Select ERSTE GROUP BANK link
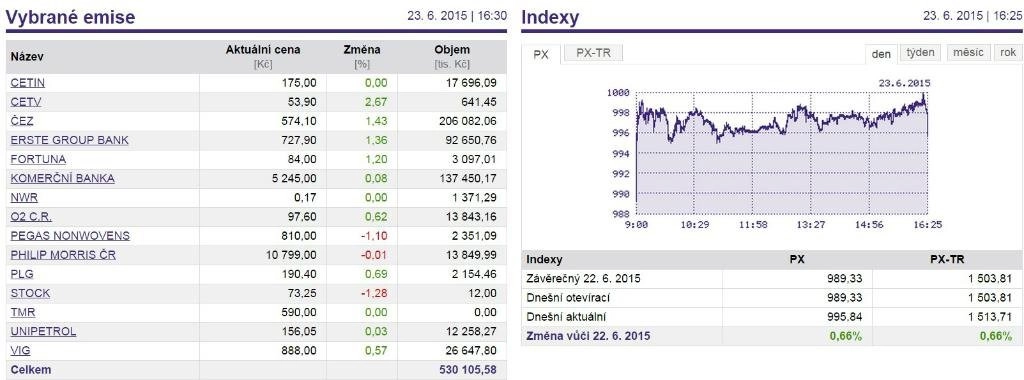The image size is (1024, 380). coord(69,140)
